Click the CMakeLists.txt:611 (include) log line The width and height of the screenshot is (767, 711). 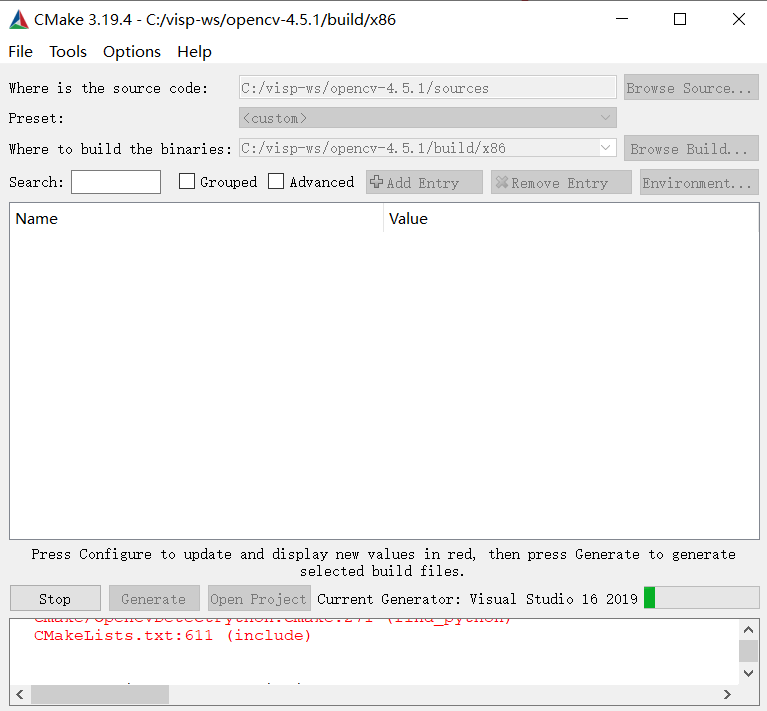pos(172,636)
